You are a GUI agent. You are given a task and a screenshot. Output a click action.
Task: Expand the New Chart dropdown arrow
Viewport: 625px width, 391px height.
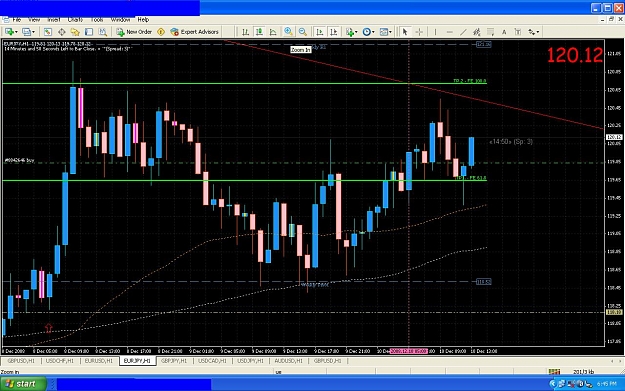[16, 32]
